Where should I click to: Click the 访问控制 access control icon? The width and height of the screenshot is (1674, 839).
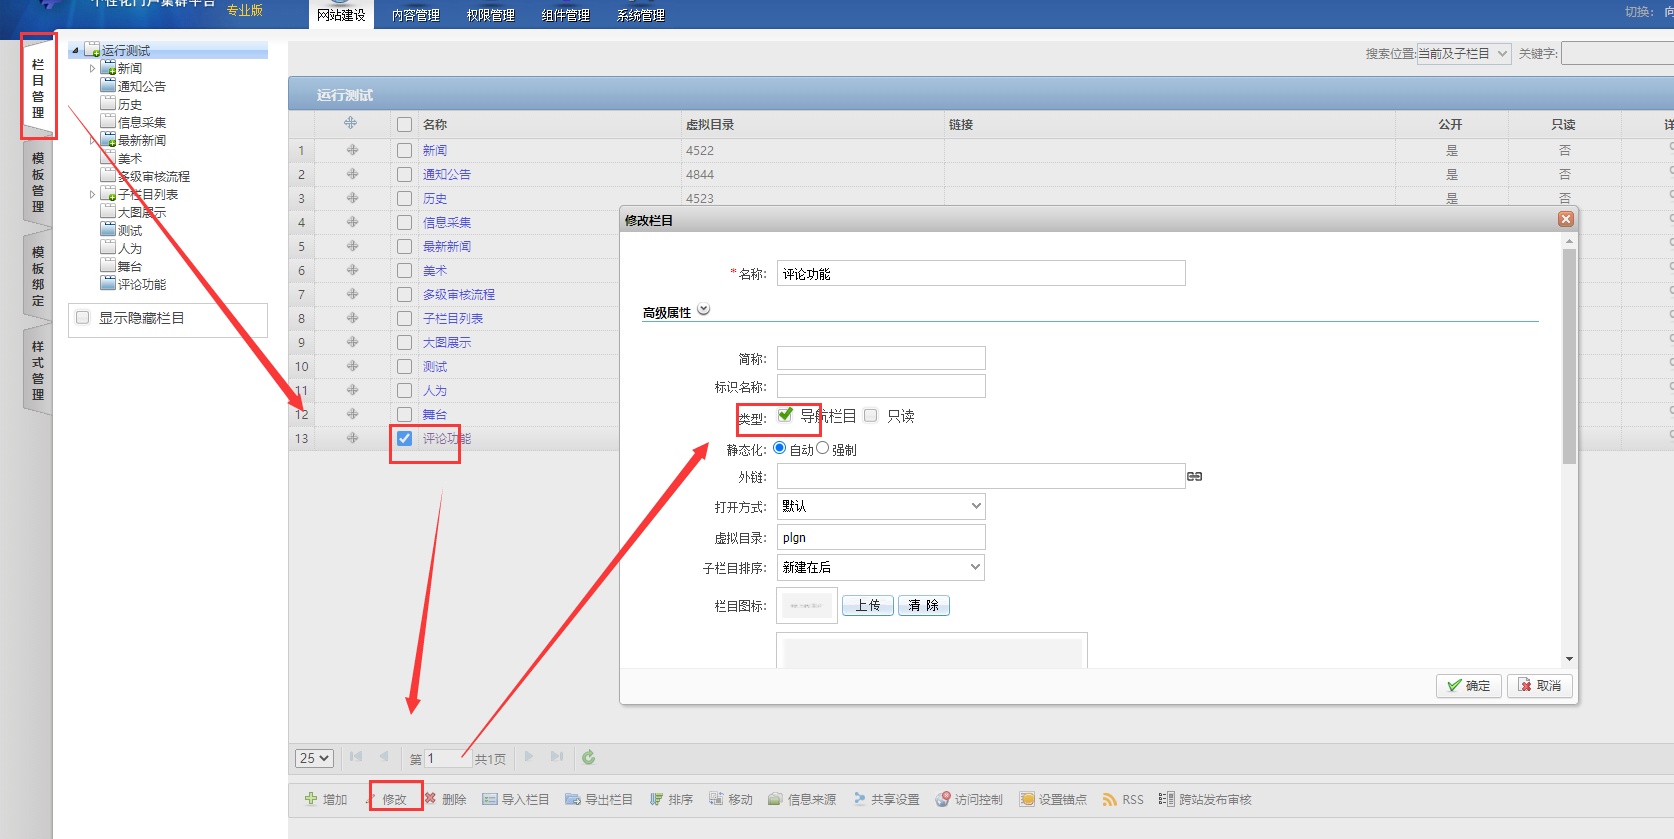(x=943, y=799)
